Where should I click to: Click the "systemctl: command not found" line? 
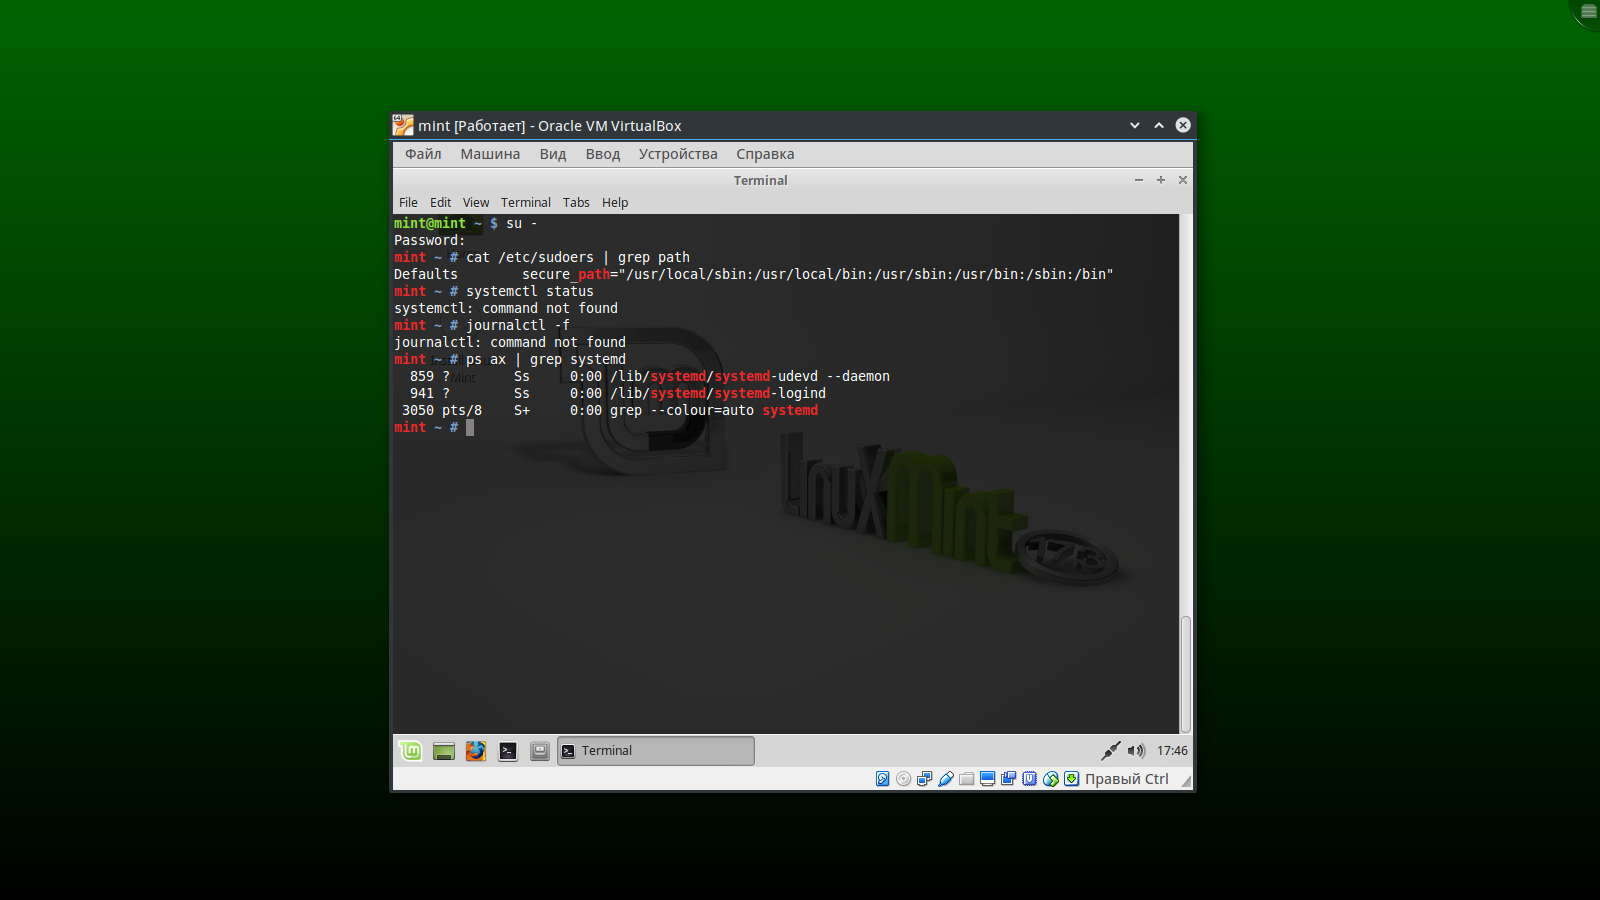(x=506, y=308)
